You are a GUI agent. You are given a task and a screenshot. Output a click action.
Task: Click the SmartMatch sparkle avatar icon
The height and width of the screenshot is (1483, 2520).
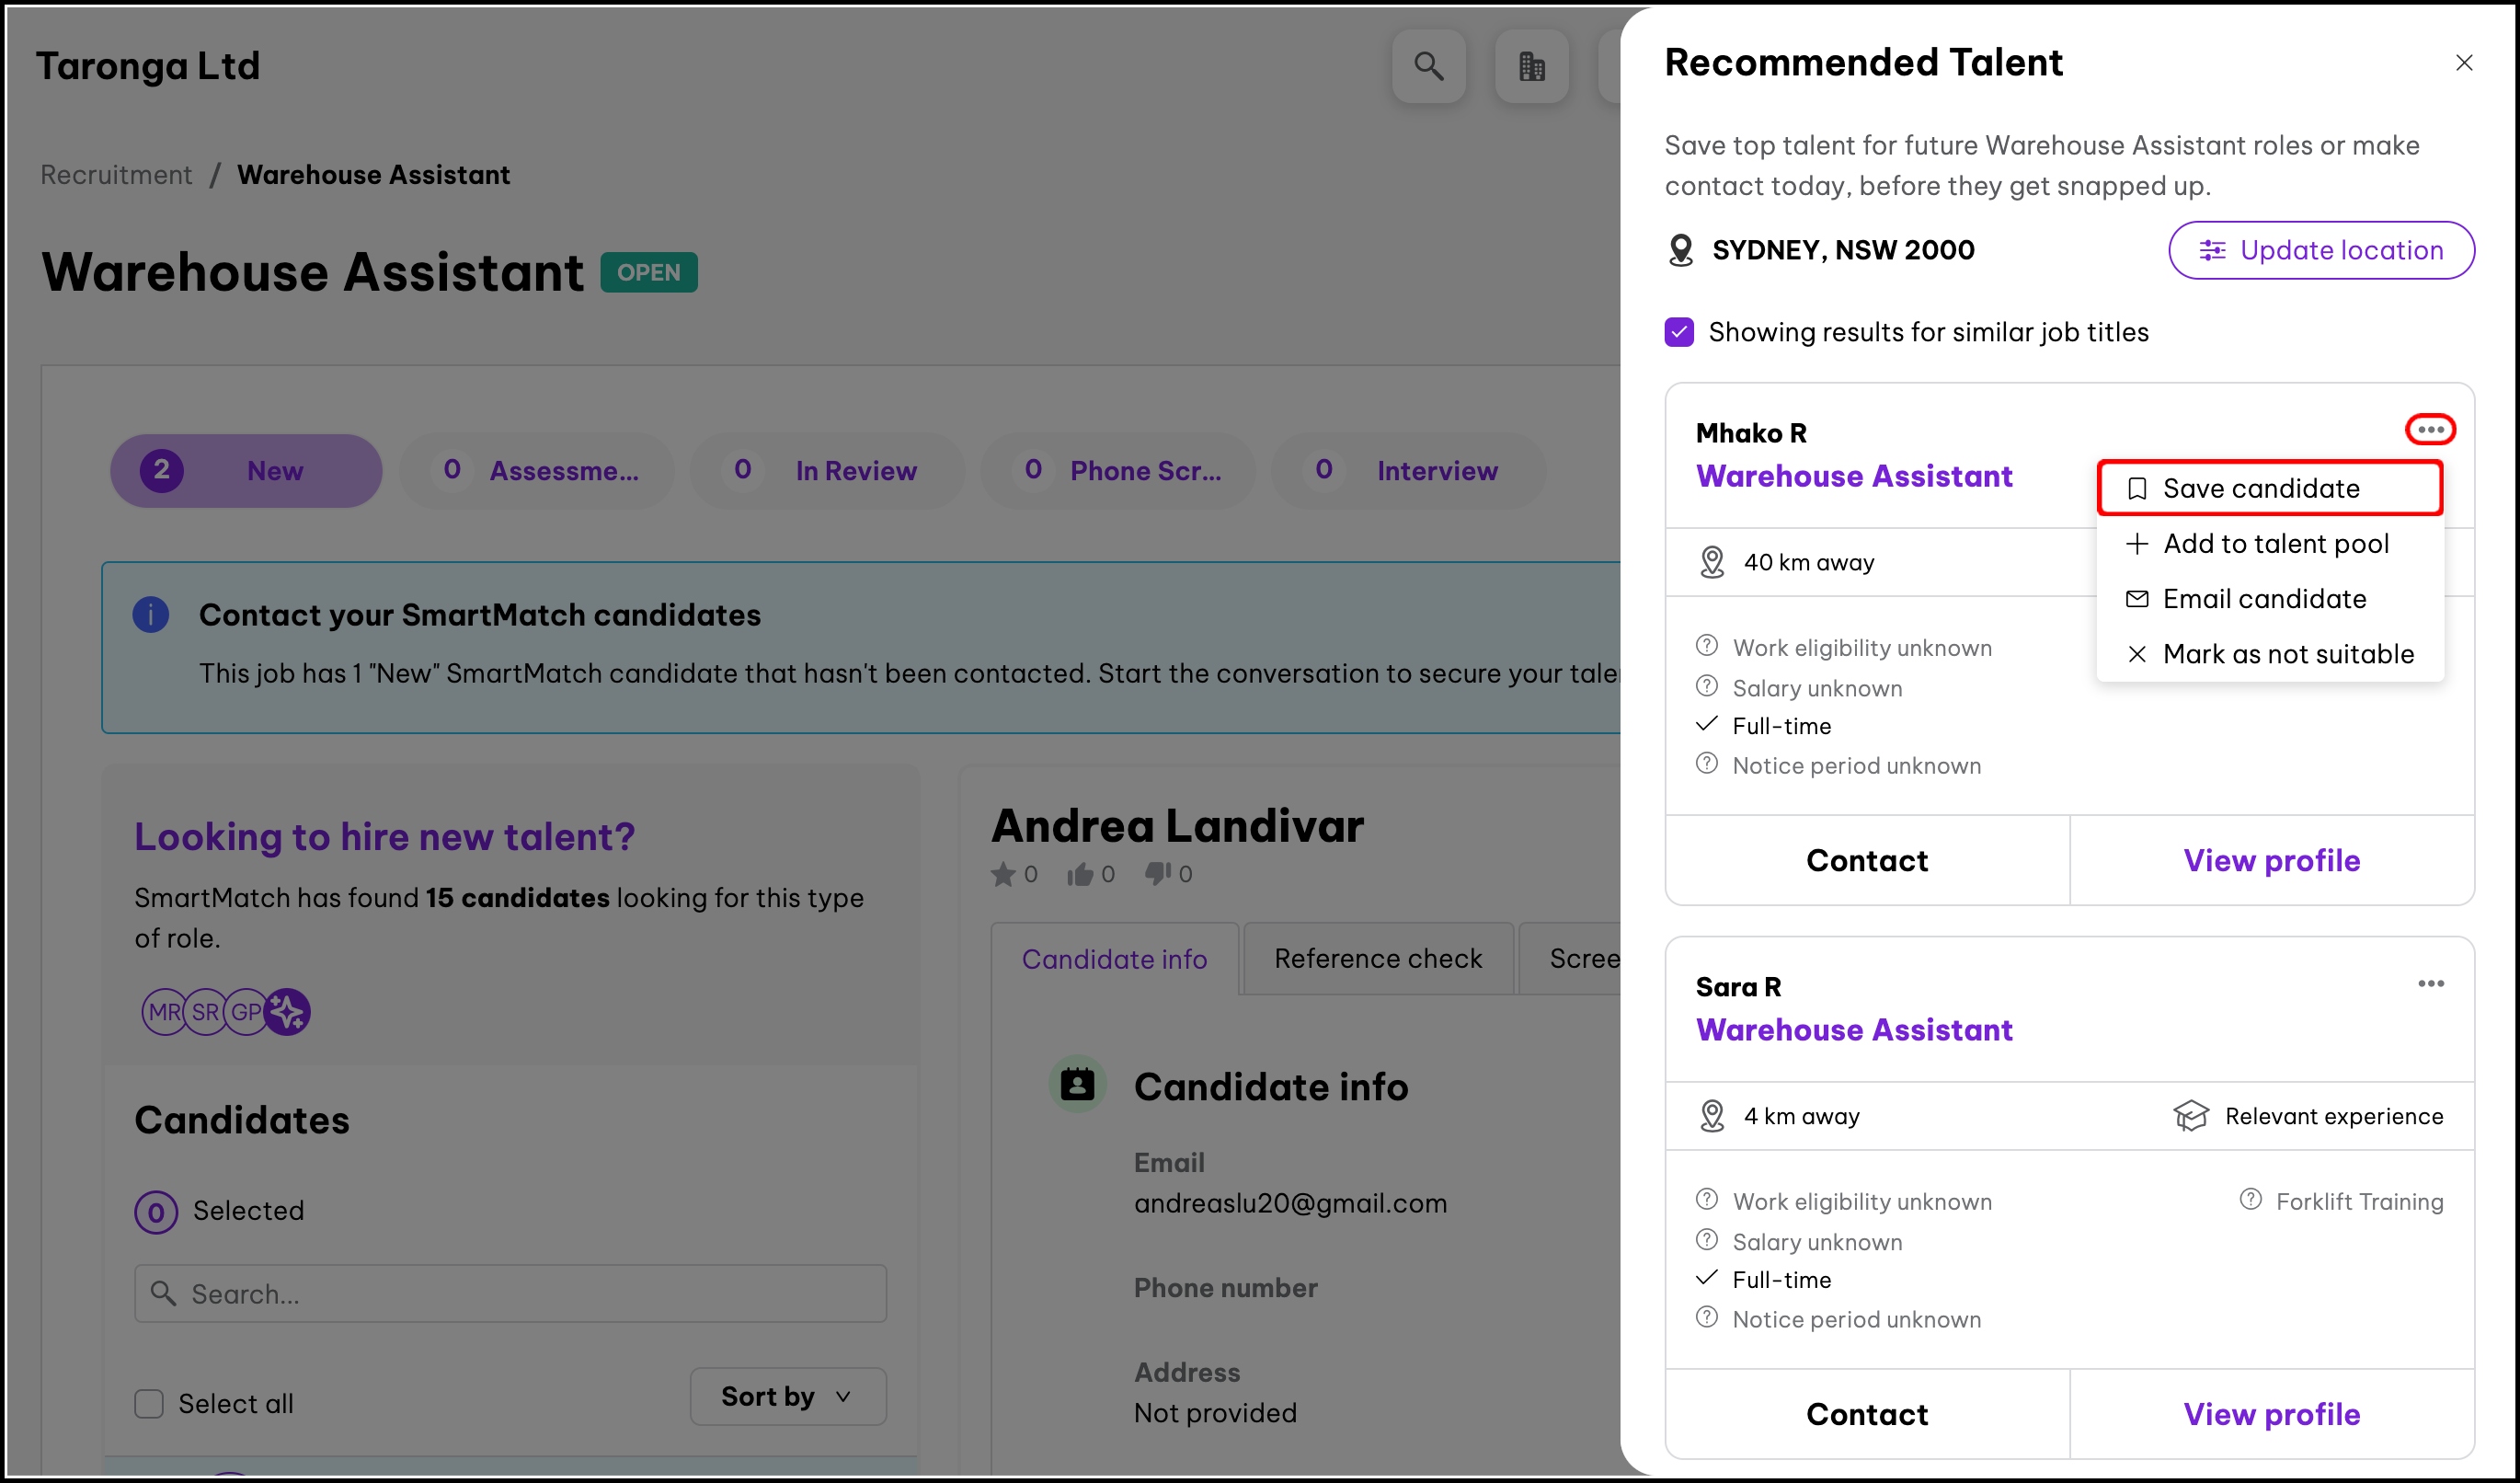[x=288, y=1012]
